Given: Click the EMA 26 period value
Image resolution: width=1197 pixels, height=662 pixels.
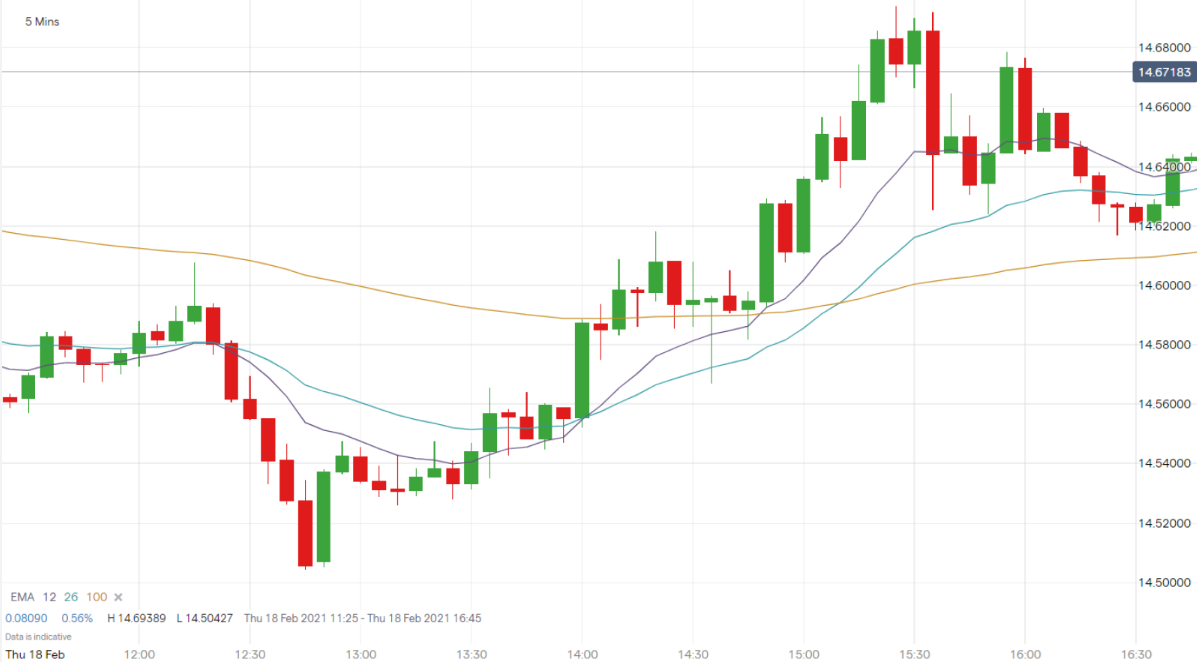Looking at the screenshot, I should click(x=71, y=597).
